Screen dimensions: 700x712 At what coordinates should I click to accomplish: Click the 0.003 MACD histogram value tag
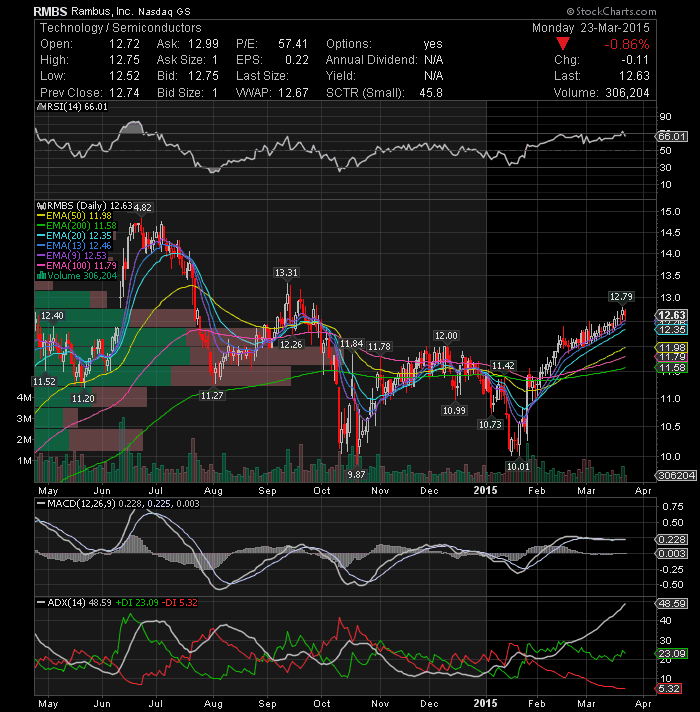coord(672,554)
